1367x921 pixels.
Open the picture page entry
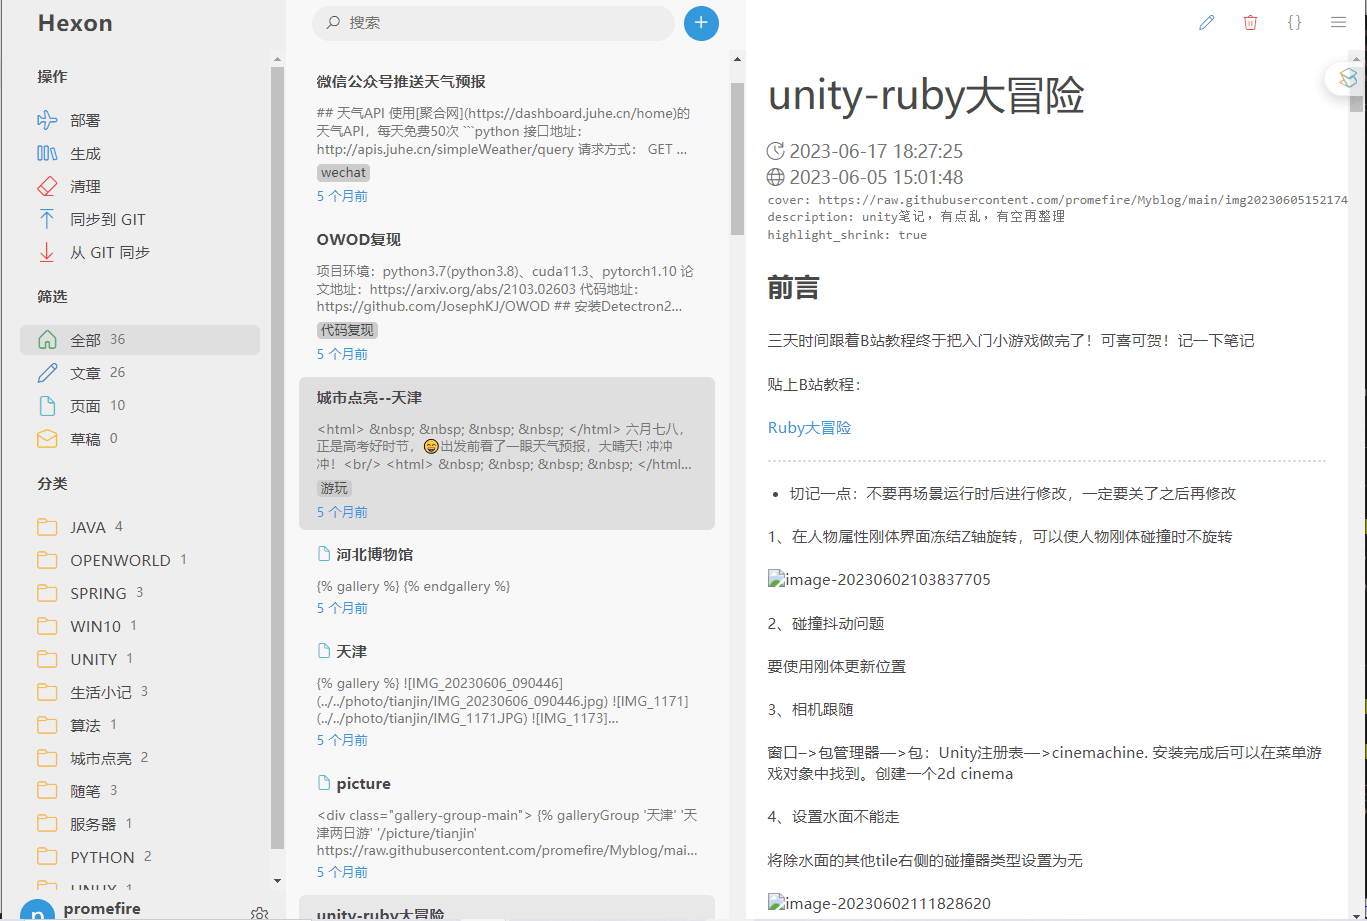point(507,827)
